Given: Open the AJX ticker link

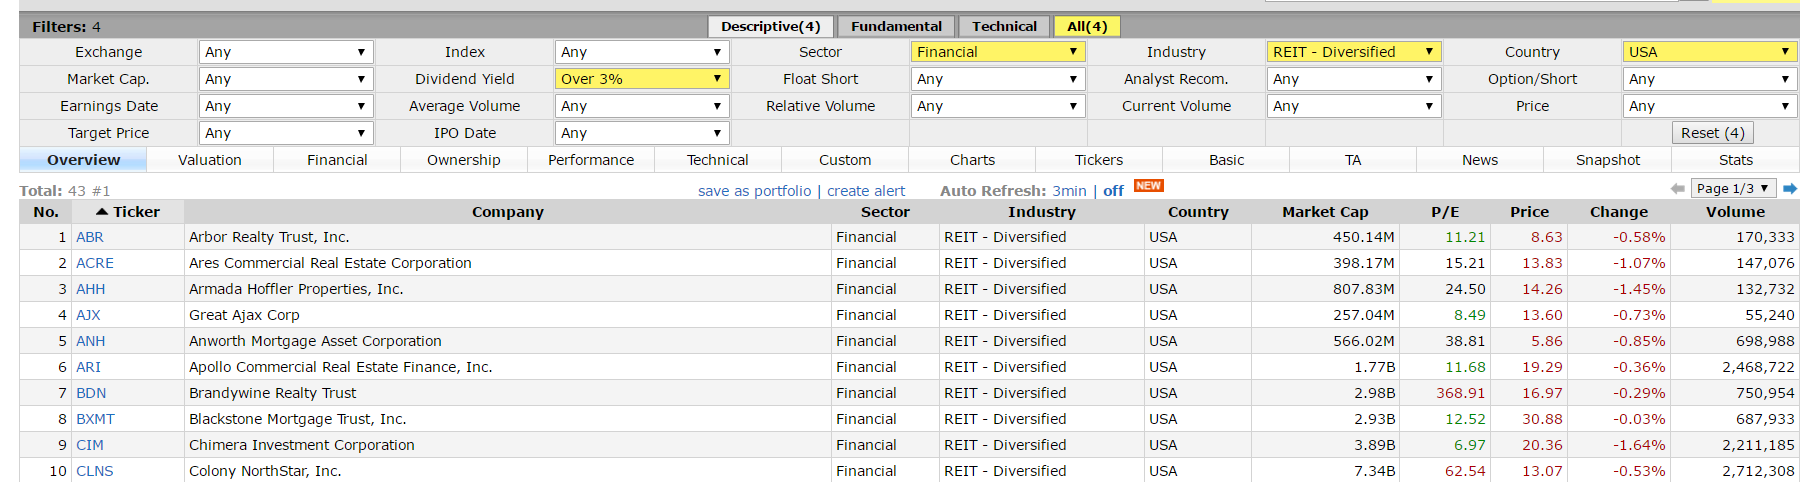Looking at the screenshot, I should click(x=88, y=315).
